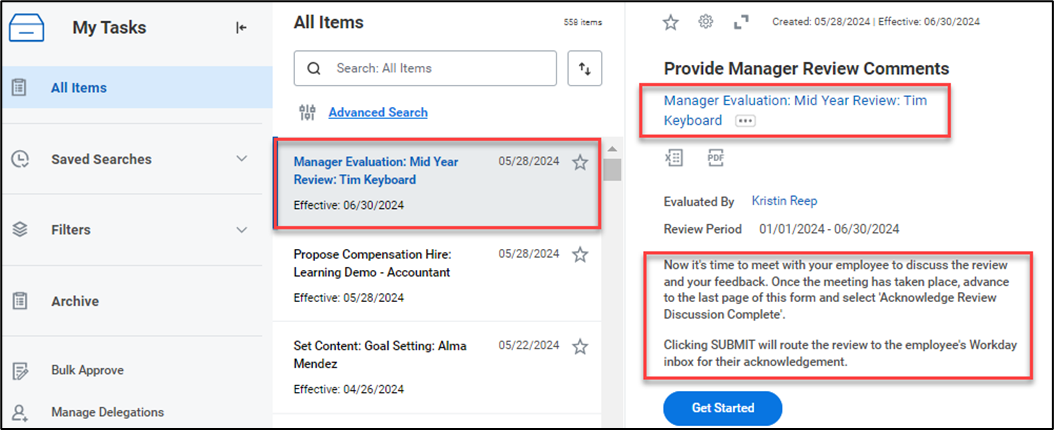Open the Archive section

click(x=75, y=301)
